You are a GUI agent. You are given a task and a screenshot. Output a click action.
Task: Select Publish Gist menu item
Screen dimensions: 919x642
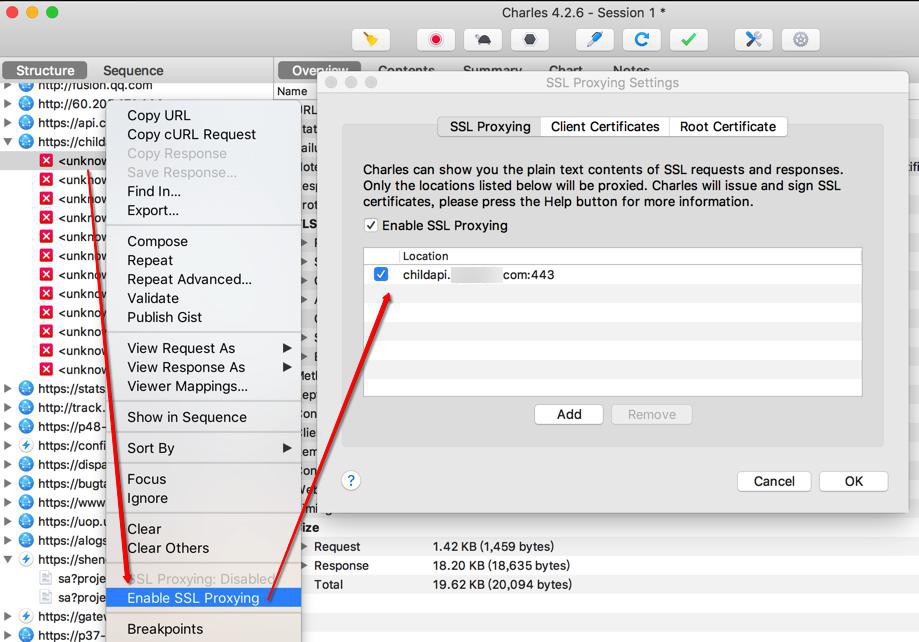pyautogui.click(x=204, y=317)
